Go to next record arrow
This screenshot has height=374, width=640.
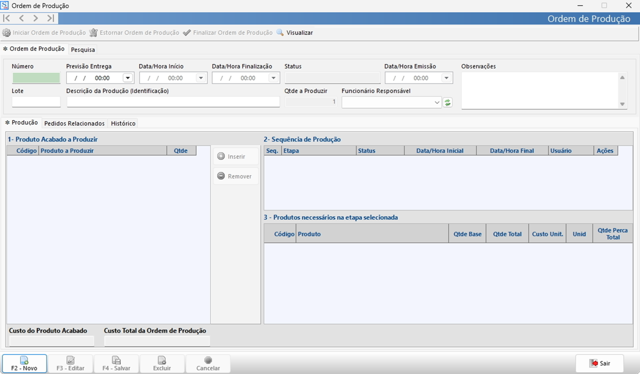(36, 18)
